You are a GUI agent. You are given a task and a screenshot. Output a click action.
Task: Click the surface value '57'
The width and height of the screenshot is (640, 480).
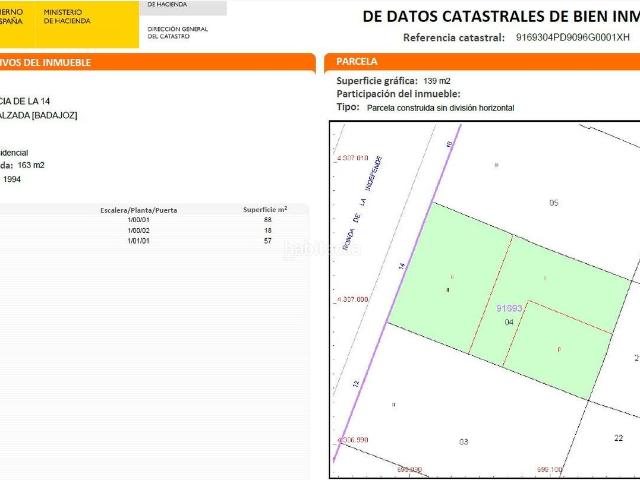[268, 241]
